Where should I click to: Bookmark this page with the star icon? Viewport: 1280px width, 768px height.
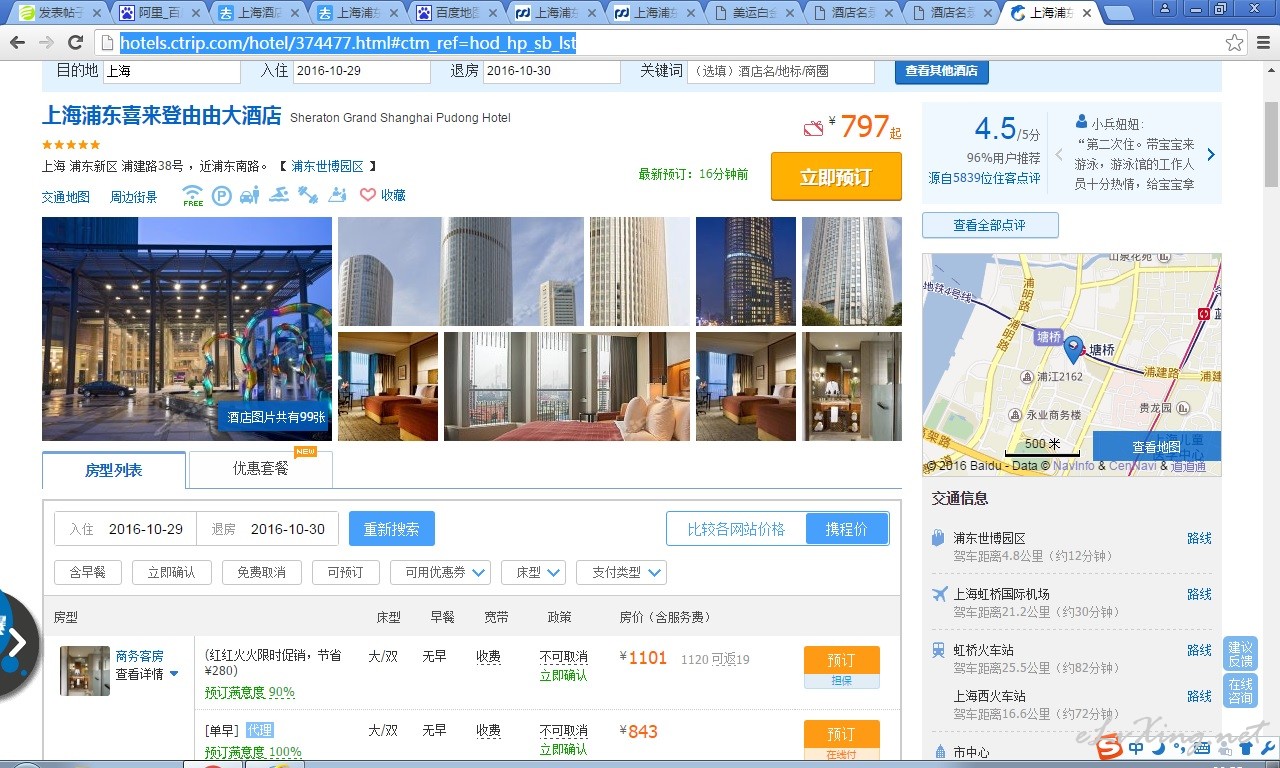pos(1235,43)
